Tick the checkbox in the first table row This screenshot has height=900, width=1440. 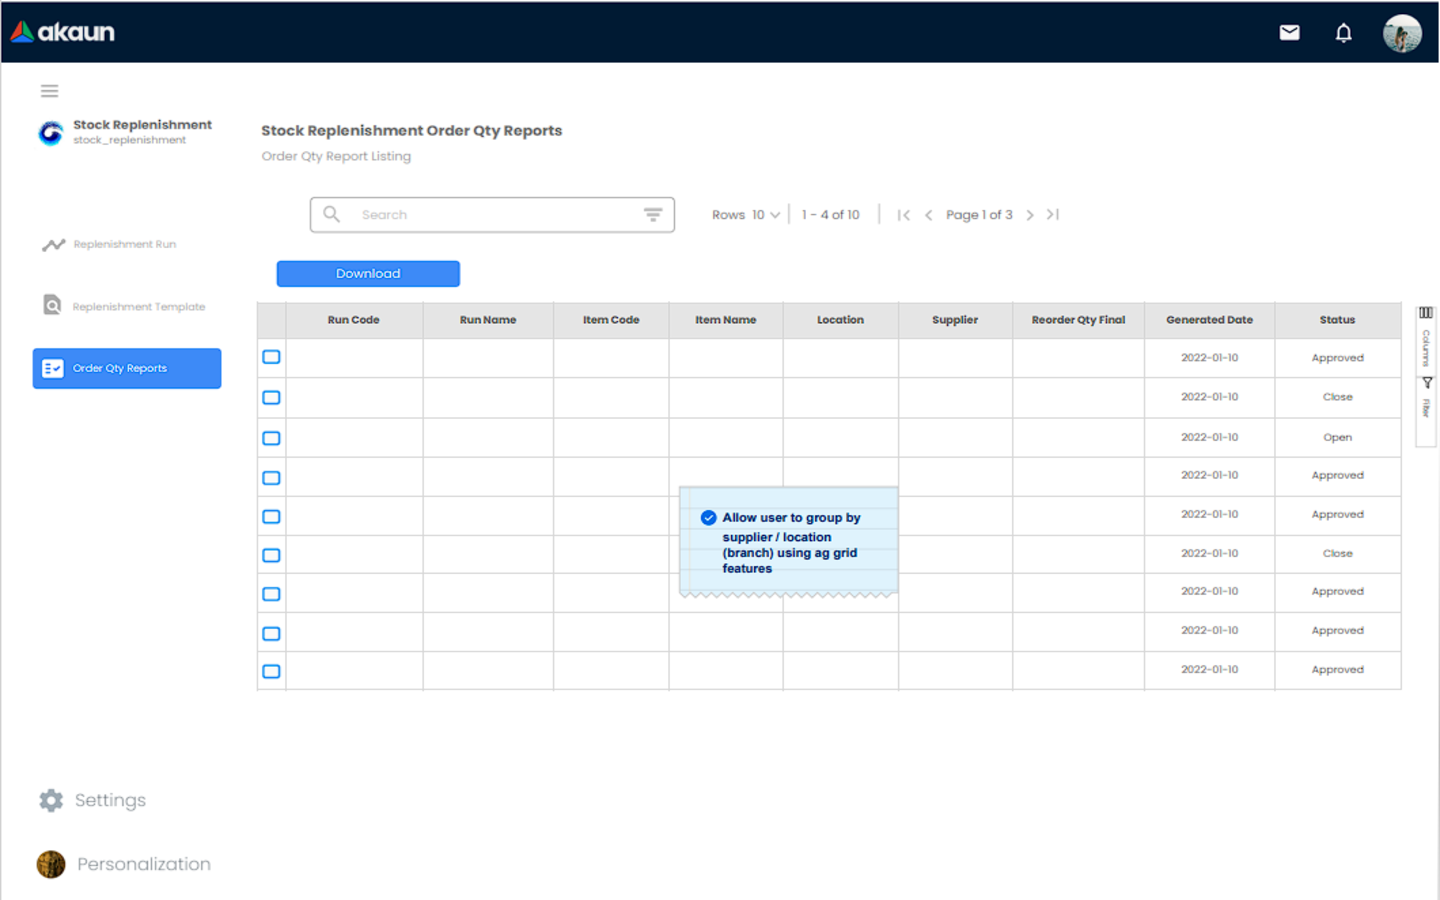point(271,357)
